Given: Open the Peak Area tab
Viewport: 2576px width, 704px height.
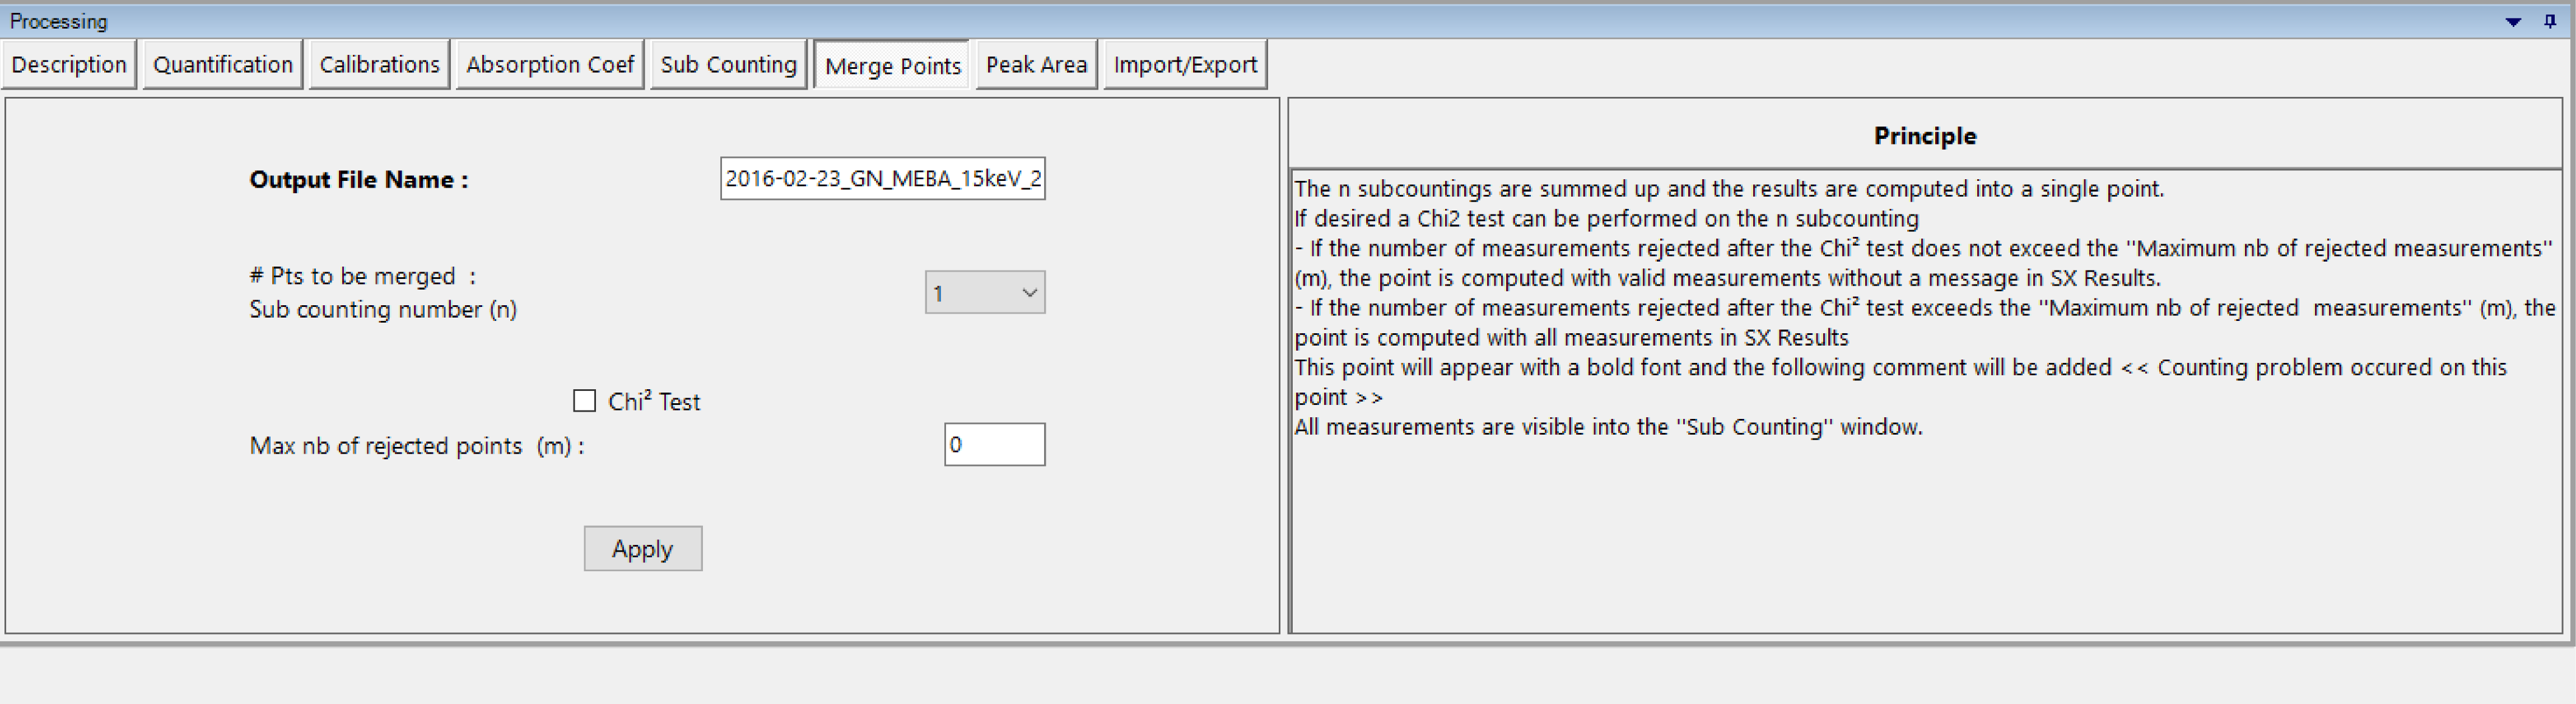Looking at the screenshot, I should click(1036, 65).
